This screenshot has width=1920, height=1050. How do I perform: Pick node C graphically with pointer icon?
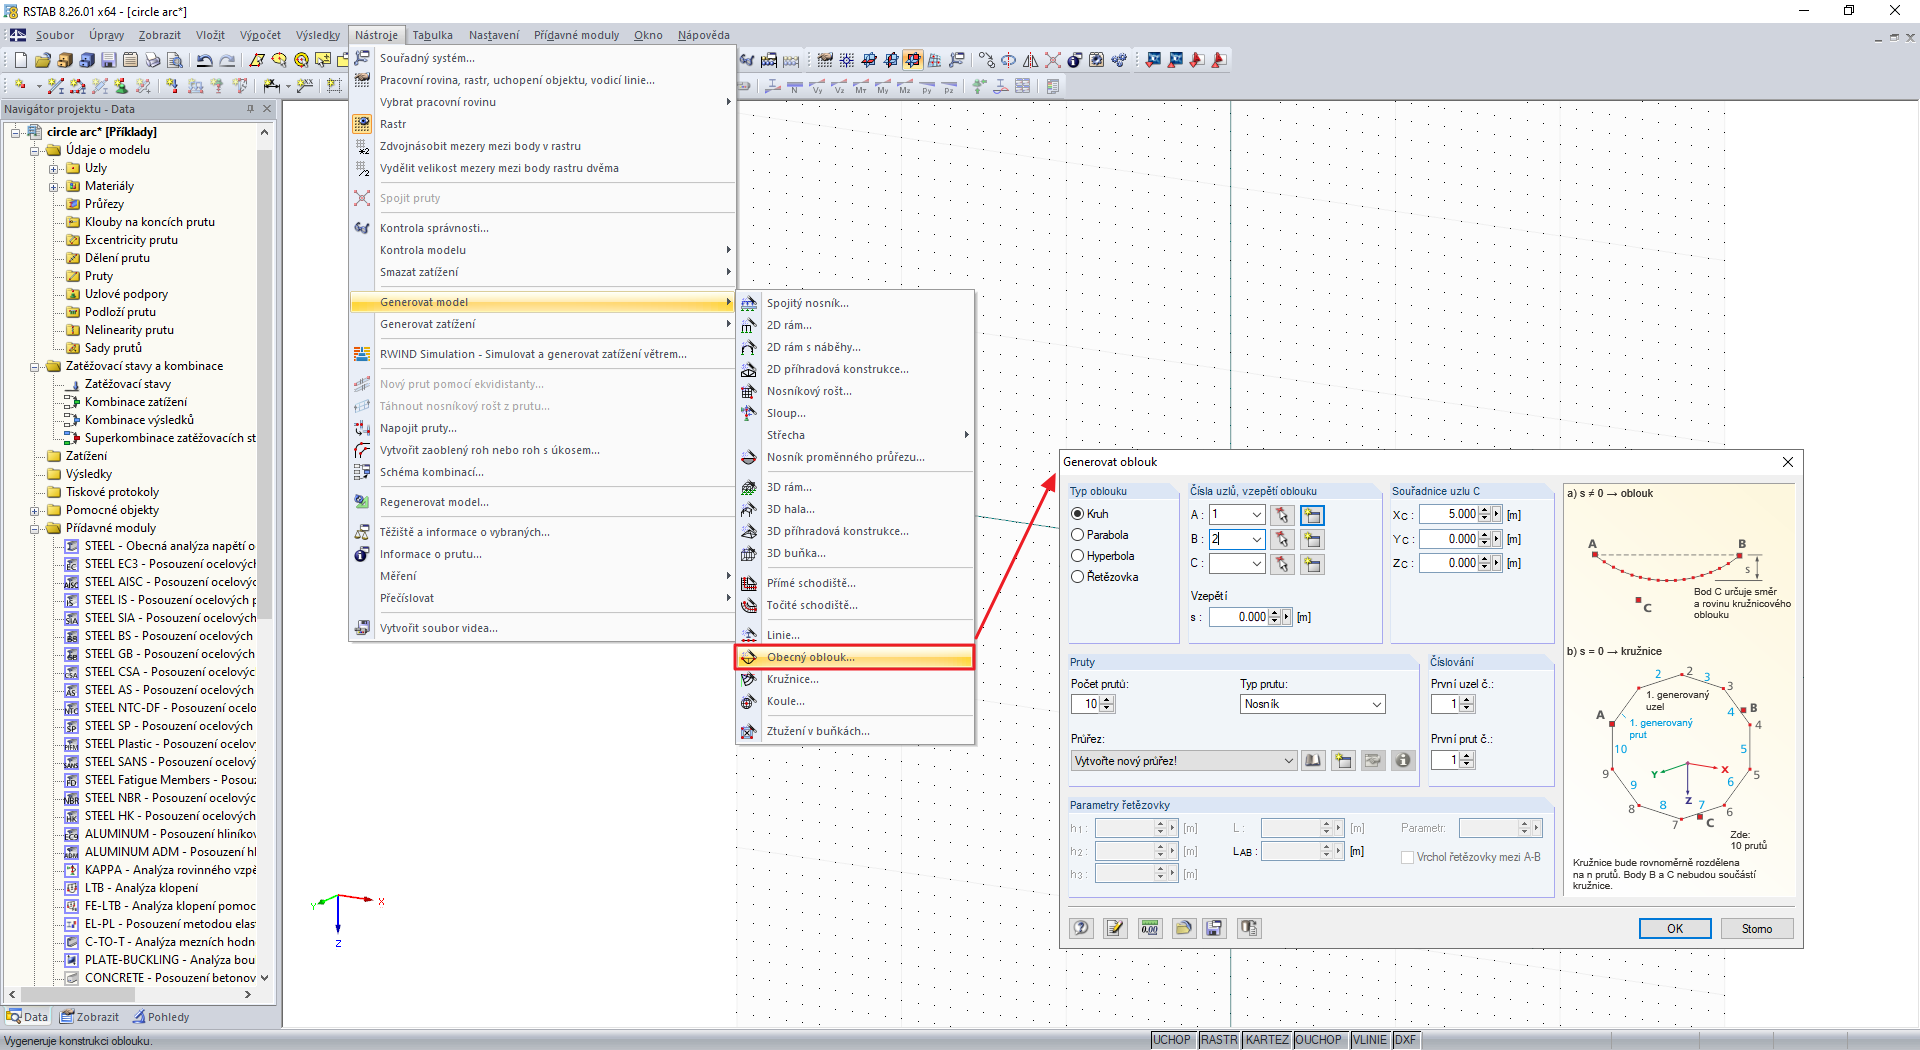[x=1282, y=564]
